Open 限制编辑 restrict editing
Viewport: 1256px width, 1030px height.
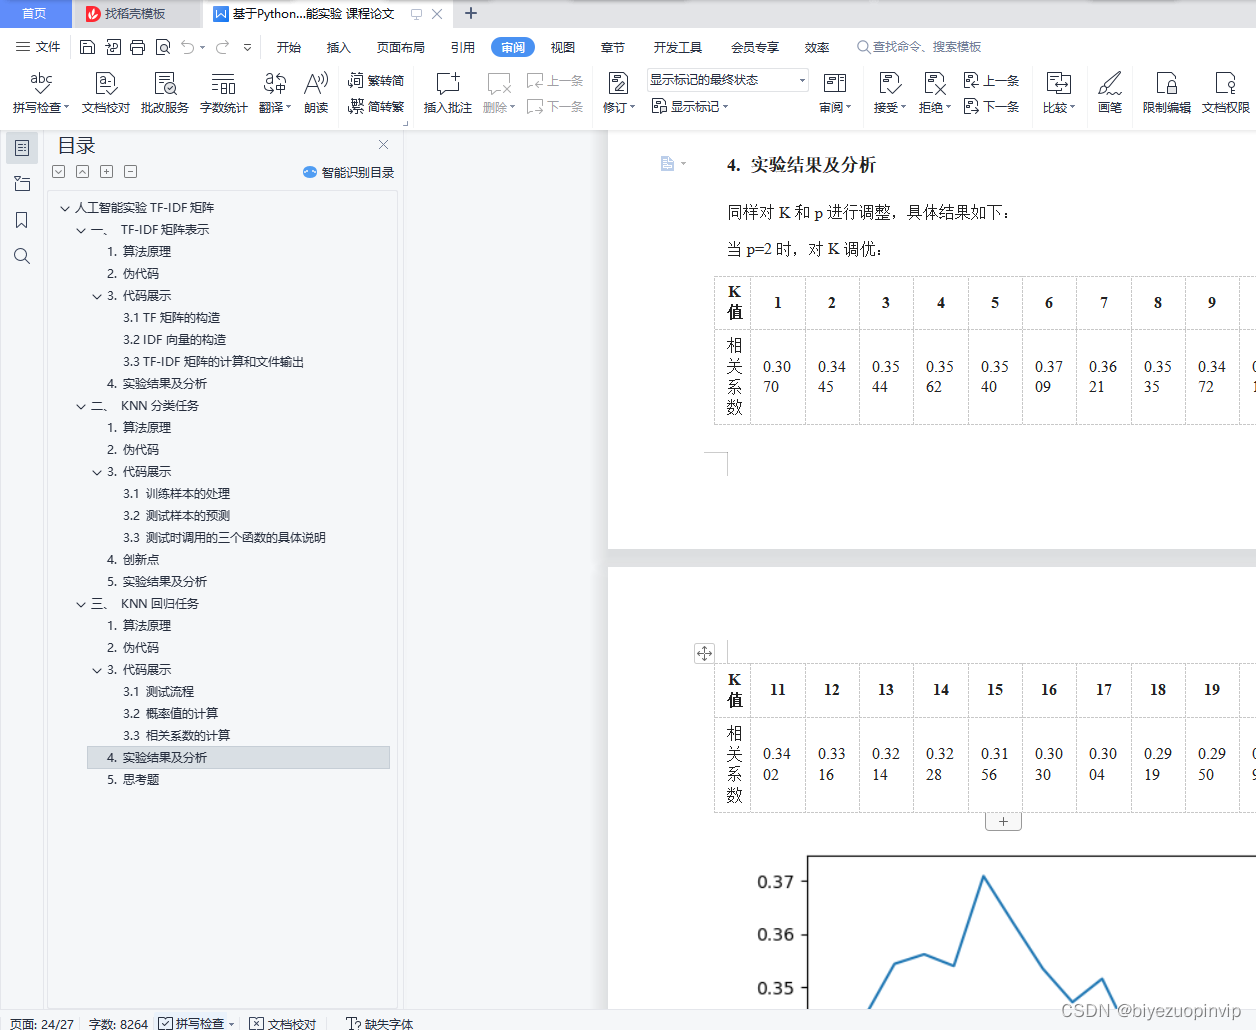pyautogui.click(x=1166, y=93)
